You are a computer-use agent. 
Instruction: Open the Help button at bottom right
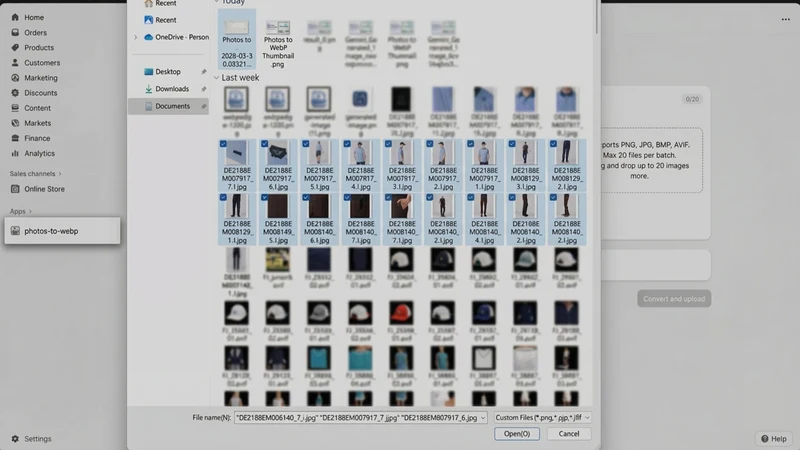tap(773, 439)
